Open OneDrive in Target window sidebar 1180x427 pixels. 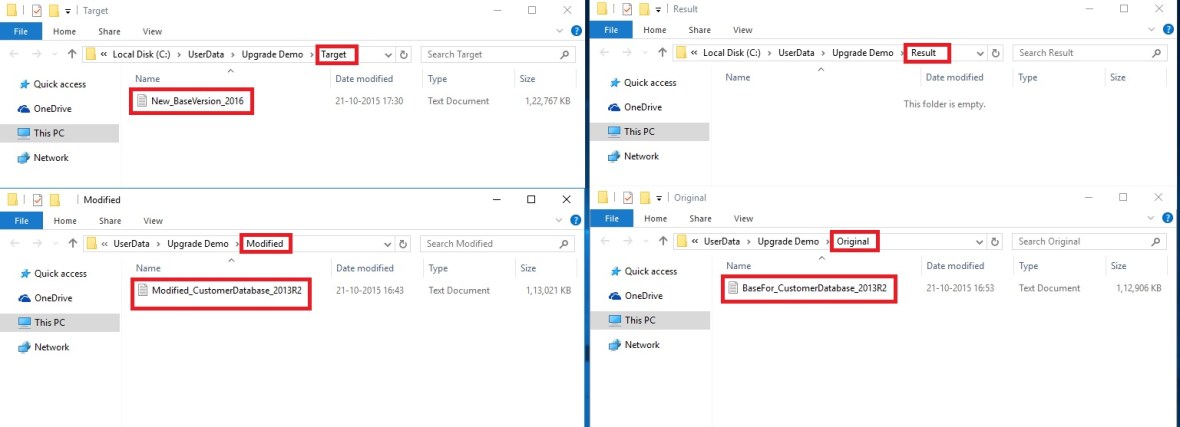[52, 108]
